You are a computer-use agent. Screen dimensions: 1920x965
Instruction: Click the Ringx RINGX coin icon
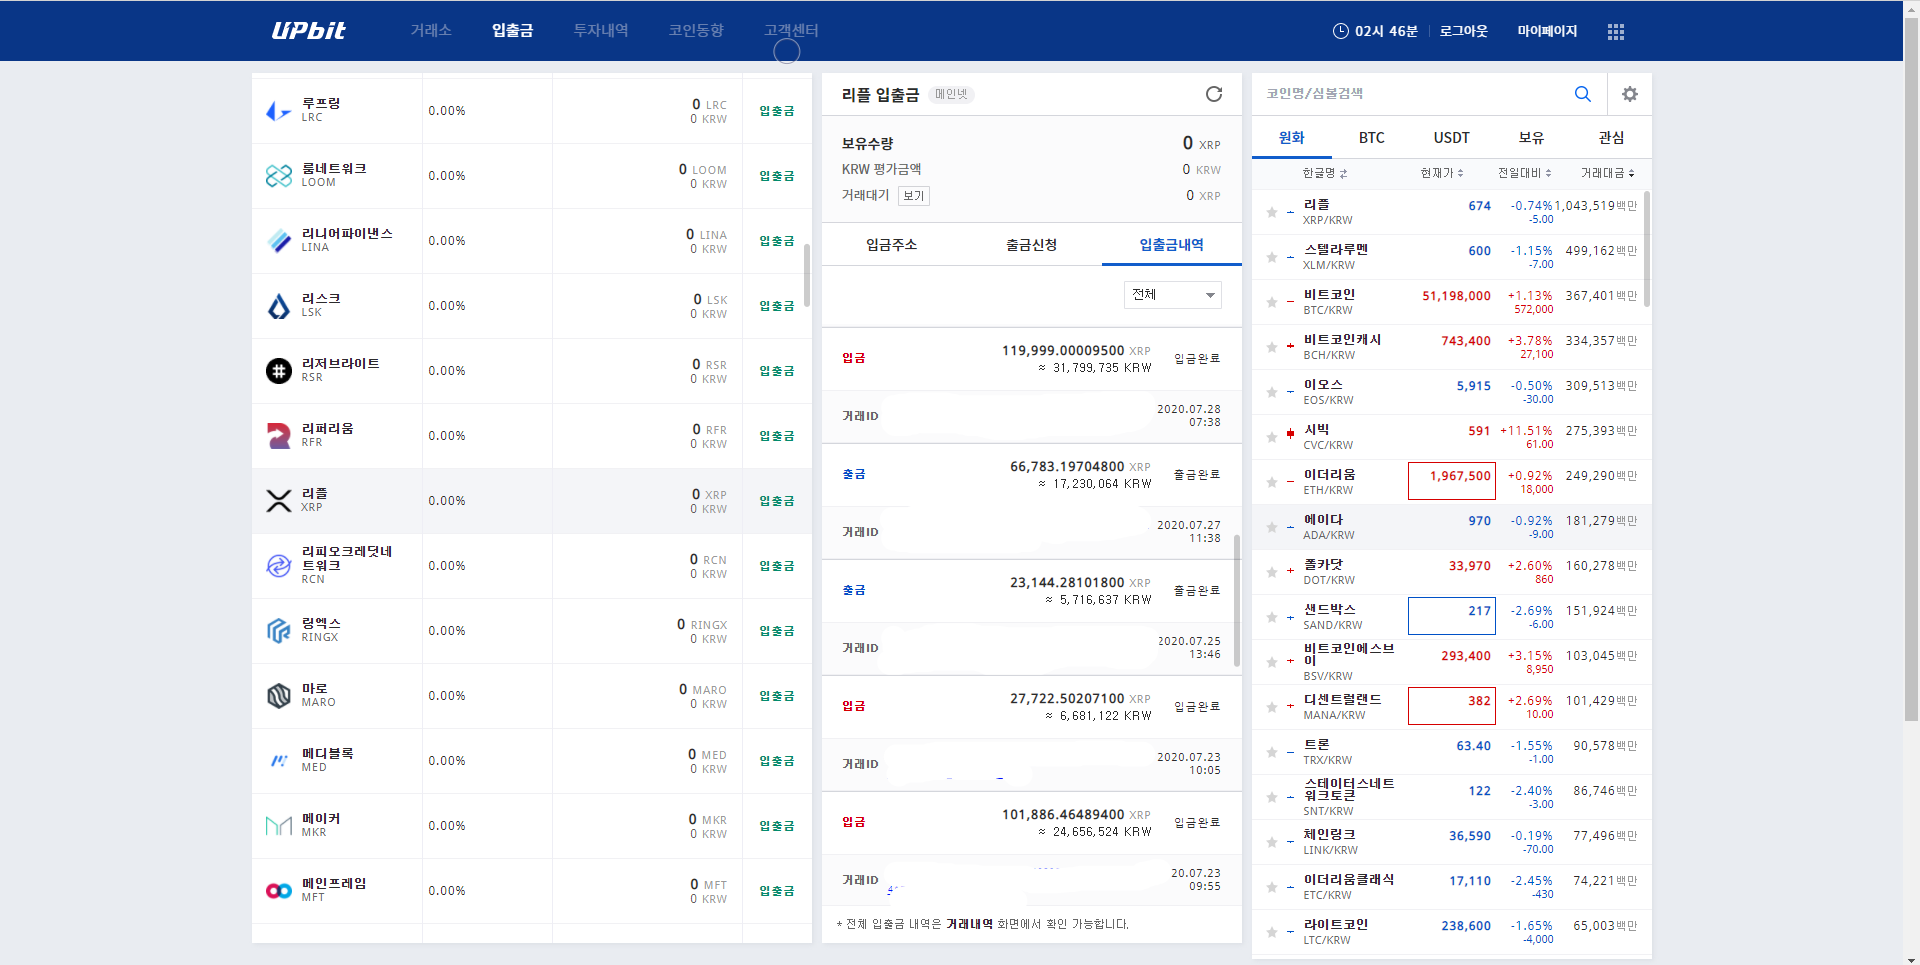coord(278,631)
